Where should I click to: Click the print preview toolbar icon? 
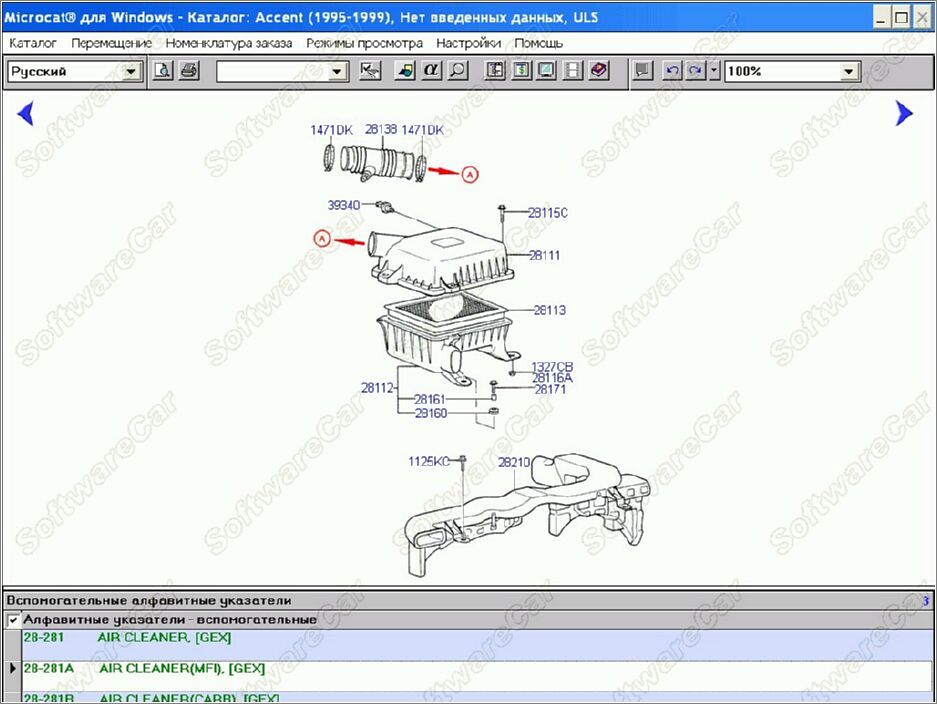pyautogui.click(x=163, y=71)
